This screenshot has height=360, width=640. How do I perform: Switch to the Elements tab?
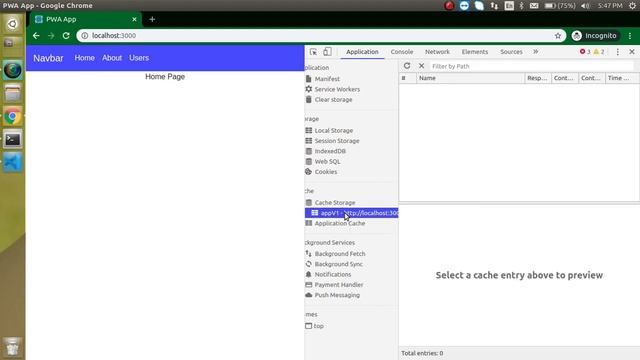[x=475, y=52]
